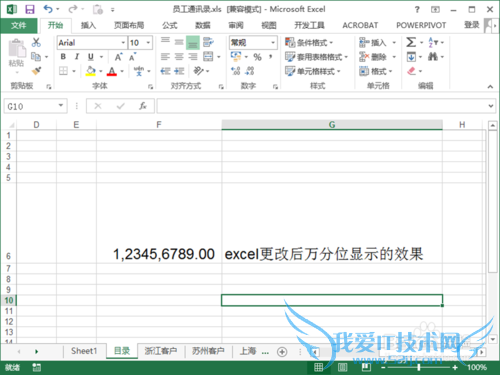Collapse the ribbon with chevron
The image size is (500, 375).
click(490, 87)
